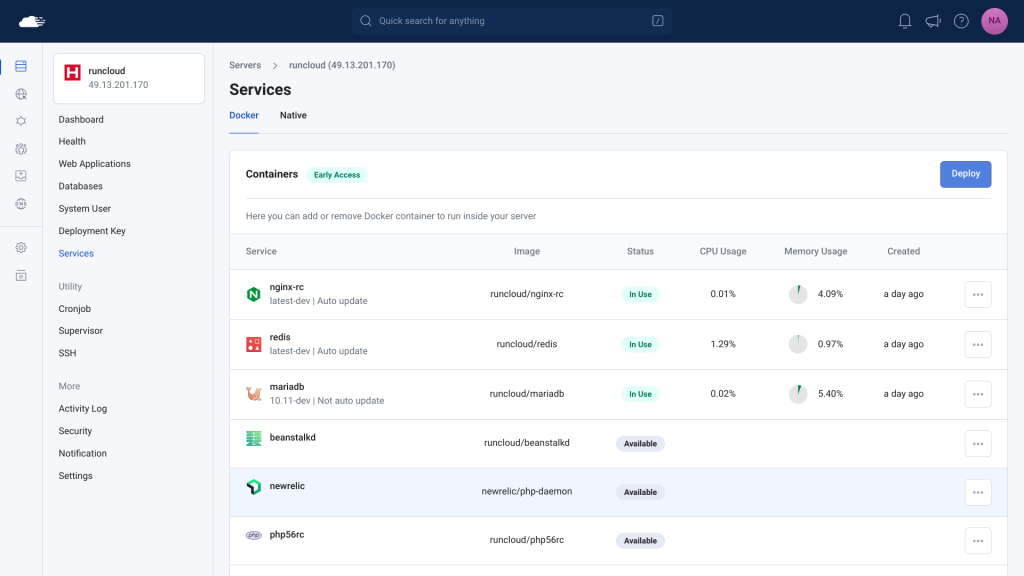The width and height of the screenshot is (1024, 576).
Task: Open the help question mark icon
Action: pyautogui.click(x=961, y=21)
